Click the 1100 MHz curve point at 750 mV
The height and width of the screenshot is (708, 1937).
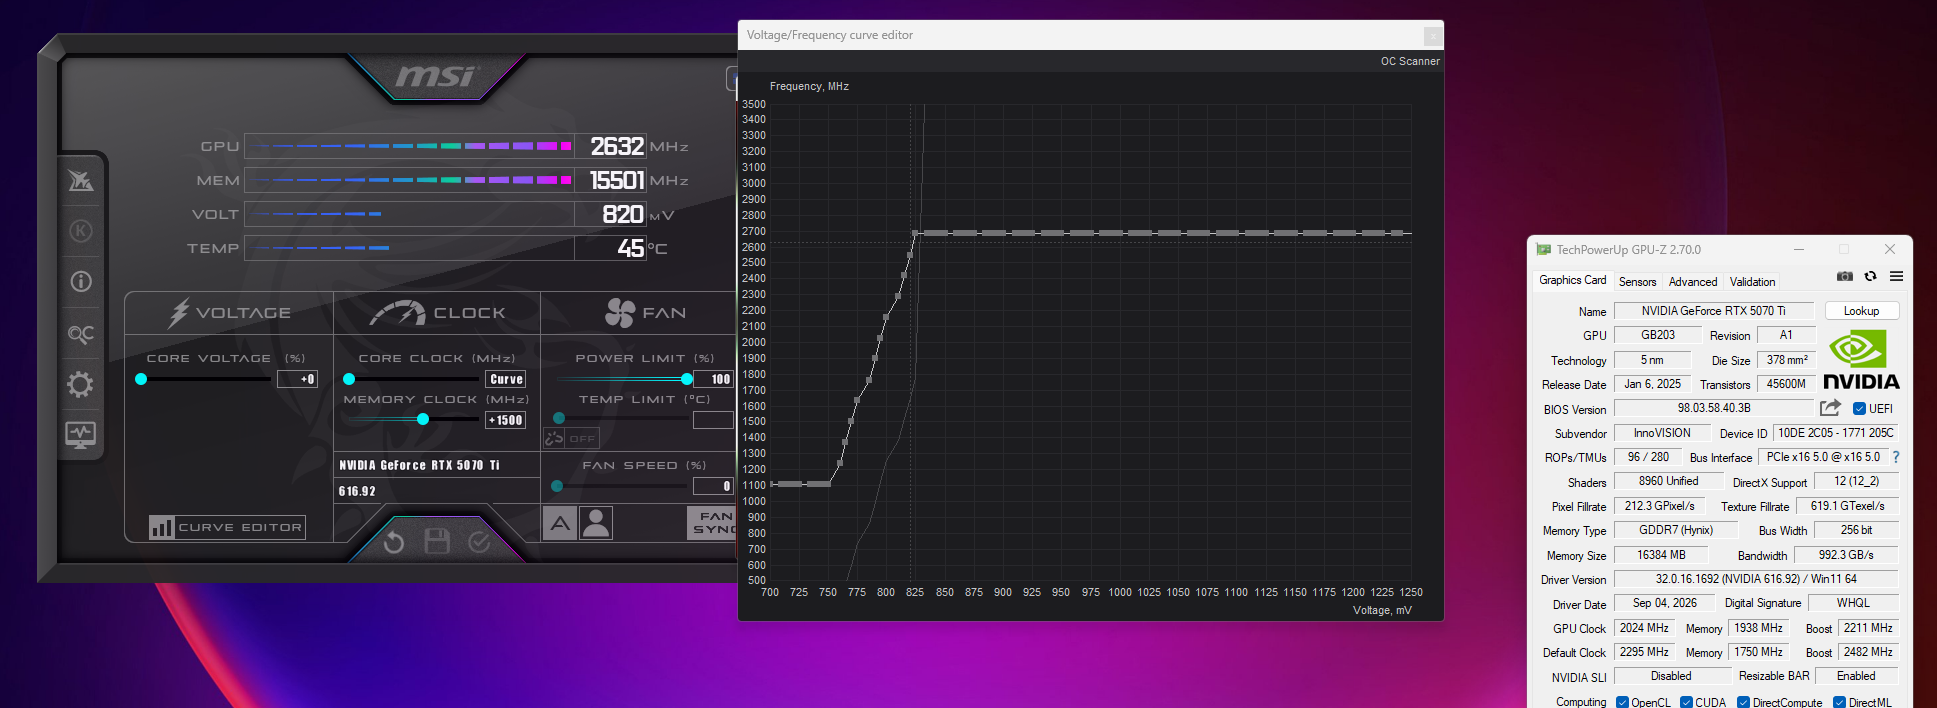click(x=827, y=484)
